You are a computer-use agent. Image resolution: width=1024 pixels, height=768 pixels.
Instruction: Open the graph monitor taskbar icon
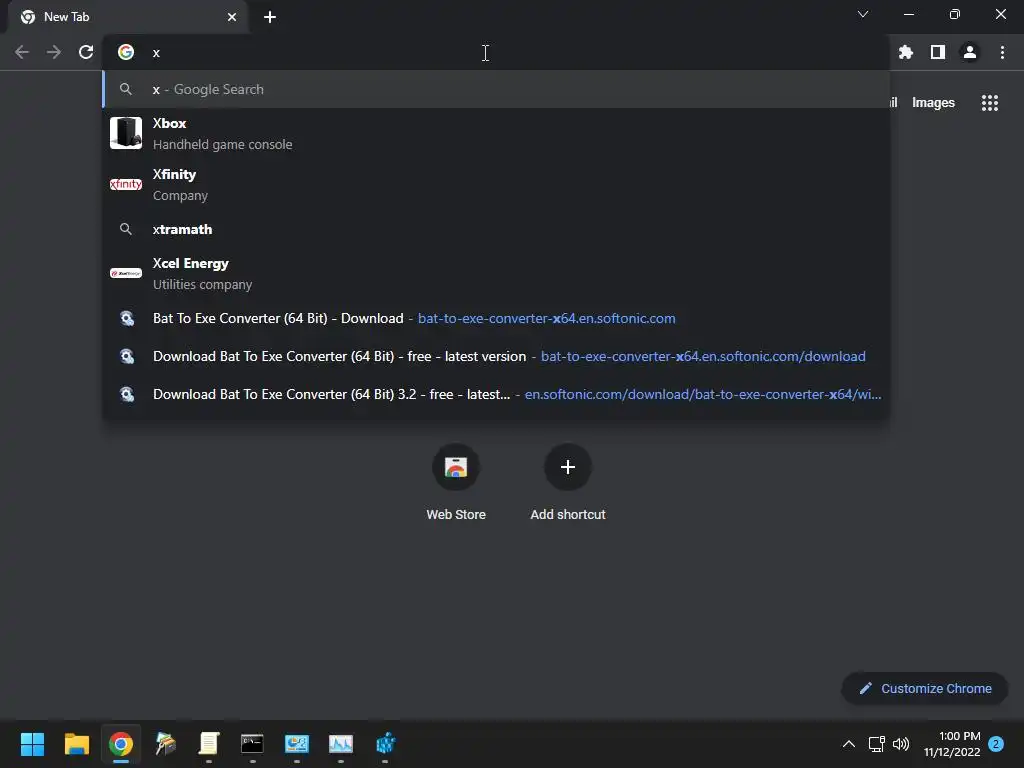click(x=341, y=744)
